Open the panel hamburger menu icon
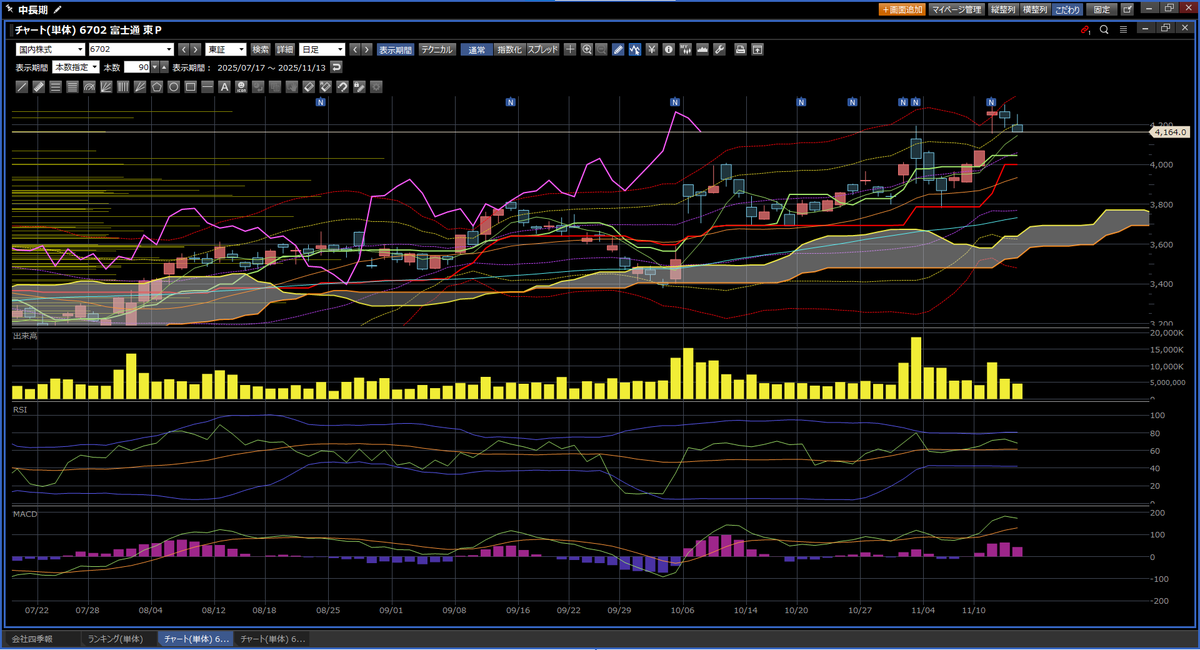The width and height of the screenshot is (1200, 650). point(1123,30)
